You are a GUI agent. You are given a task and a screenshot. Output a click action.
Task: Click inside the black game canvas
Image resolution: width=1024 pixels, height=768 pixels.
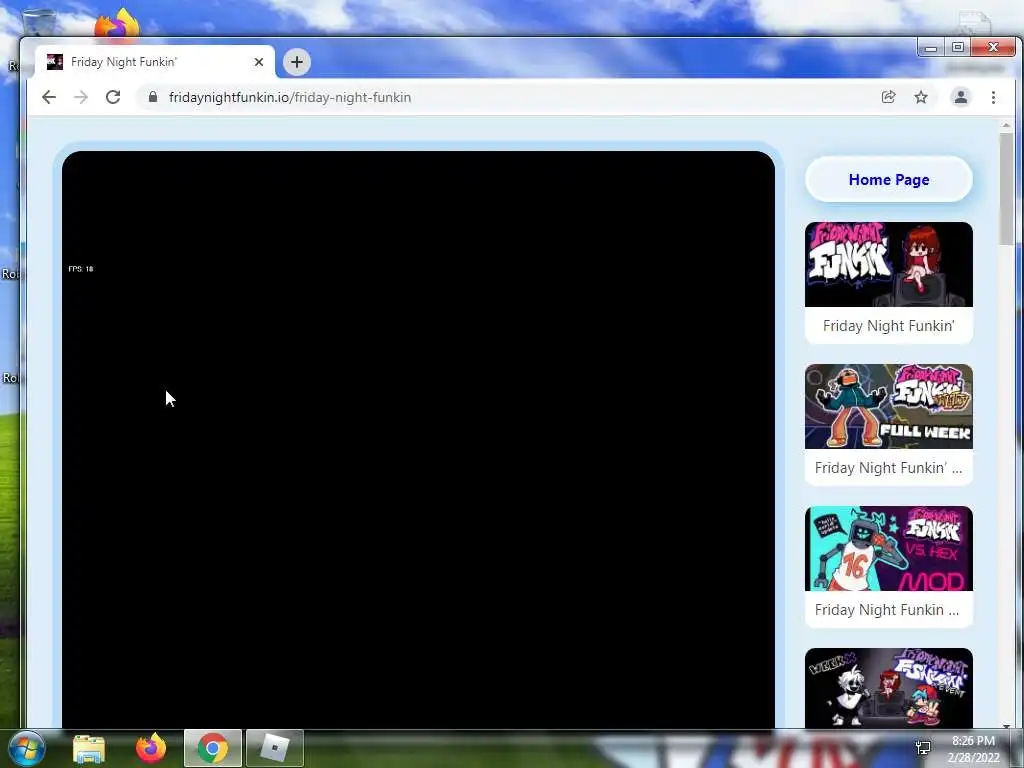click(x=419, y=440)
